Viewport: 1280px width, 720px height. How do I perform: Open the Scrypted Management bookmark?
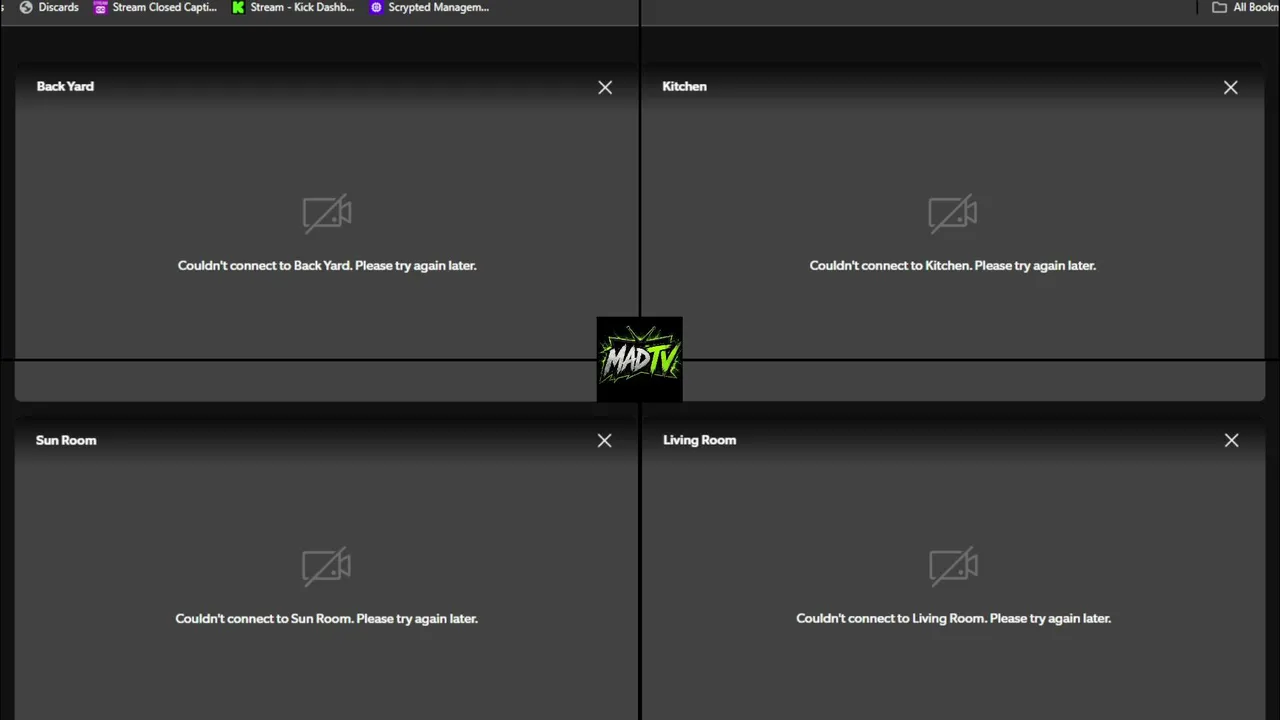430,7
